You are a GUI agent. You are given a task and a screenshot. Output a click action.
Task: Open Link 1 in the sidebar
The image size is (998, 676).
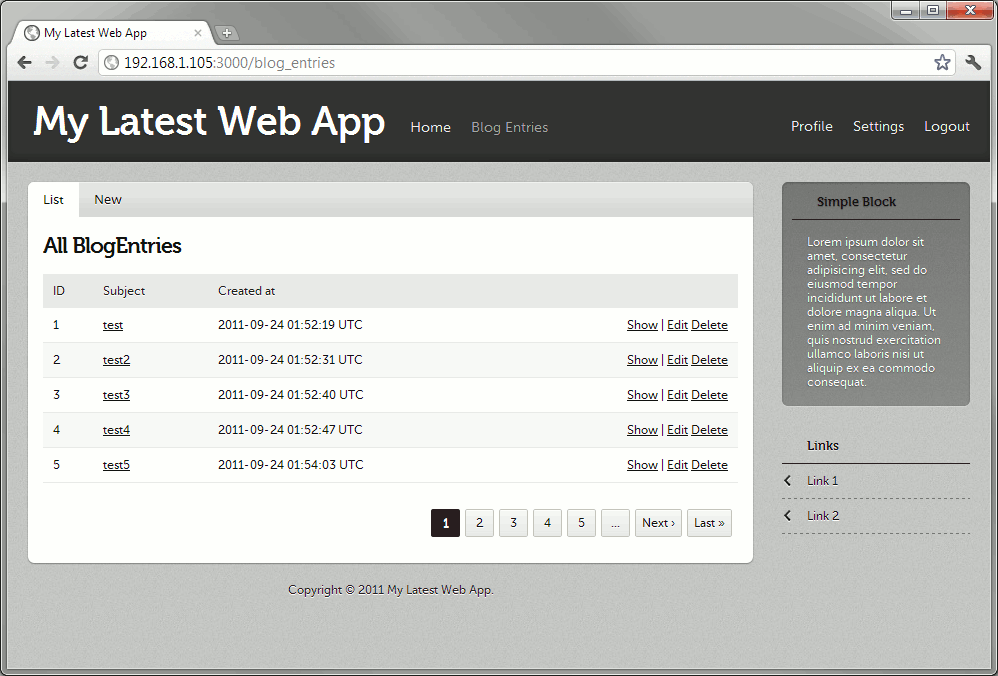[822, 481]
